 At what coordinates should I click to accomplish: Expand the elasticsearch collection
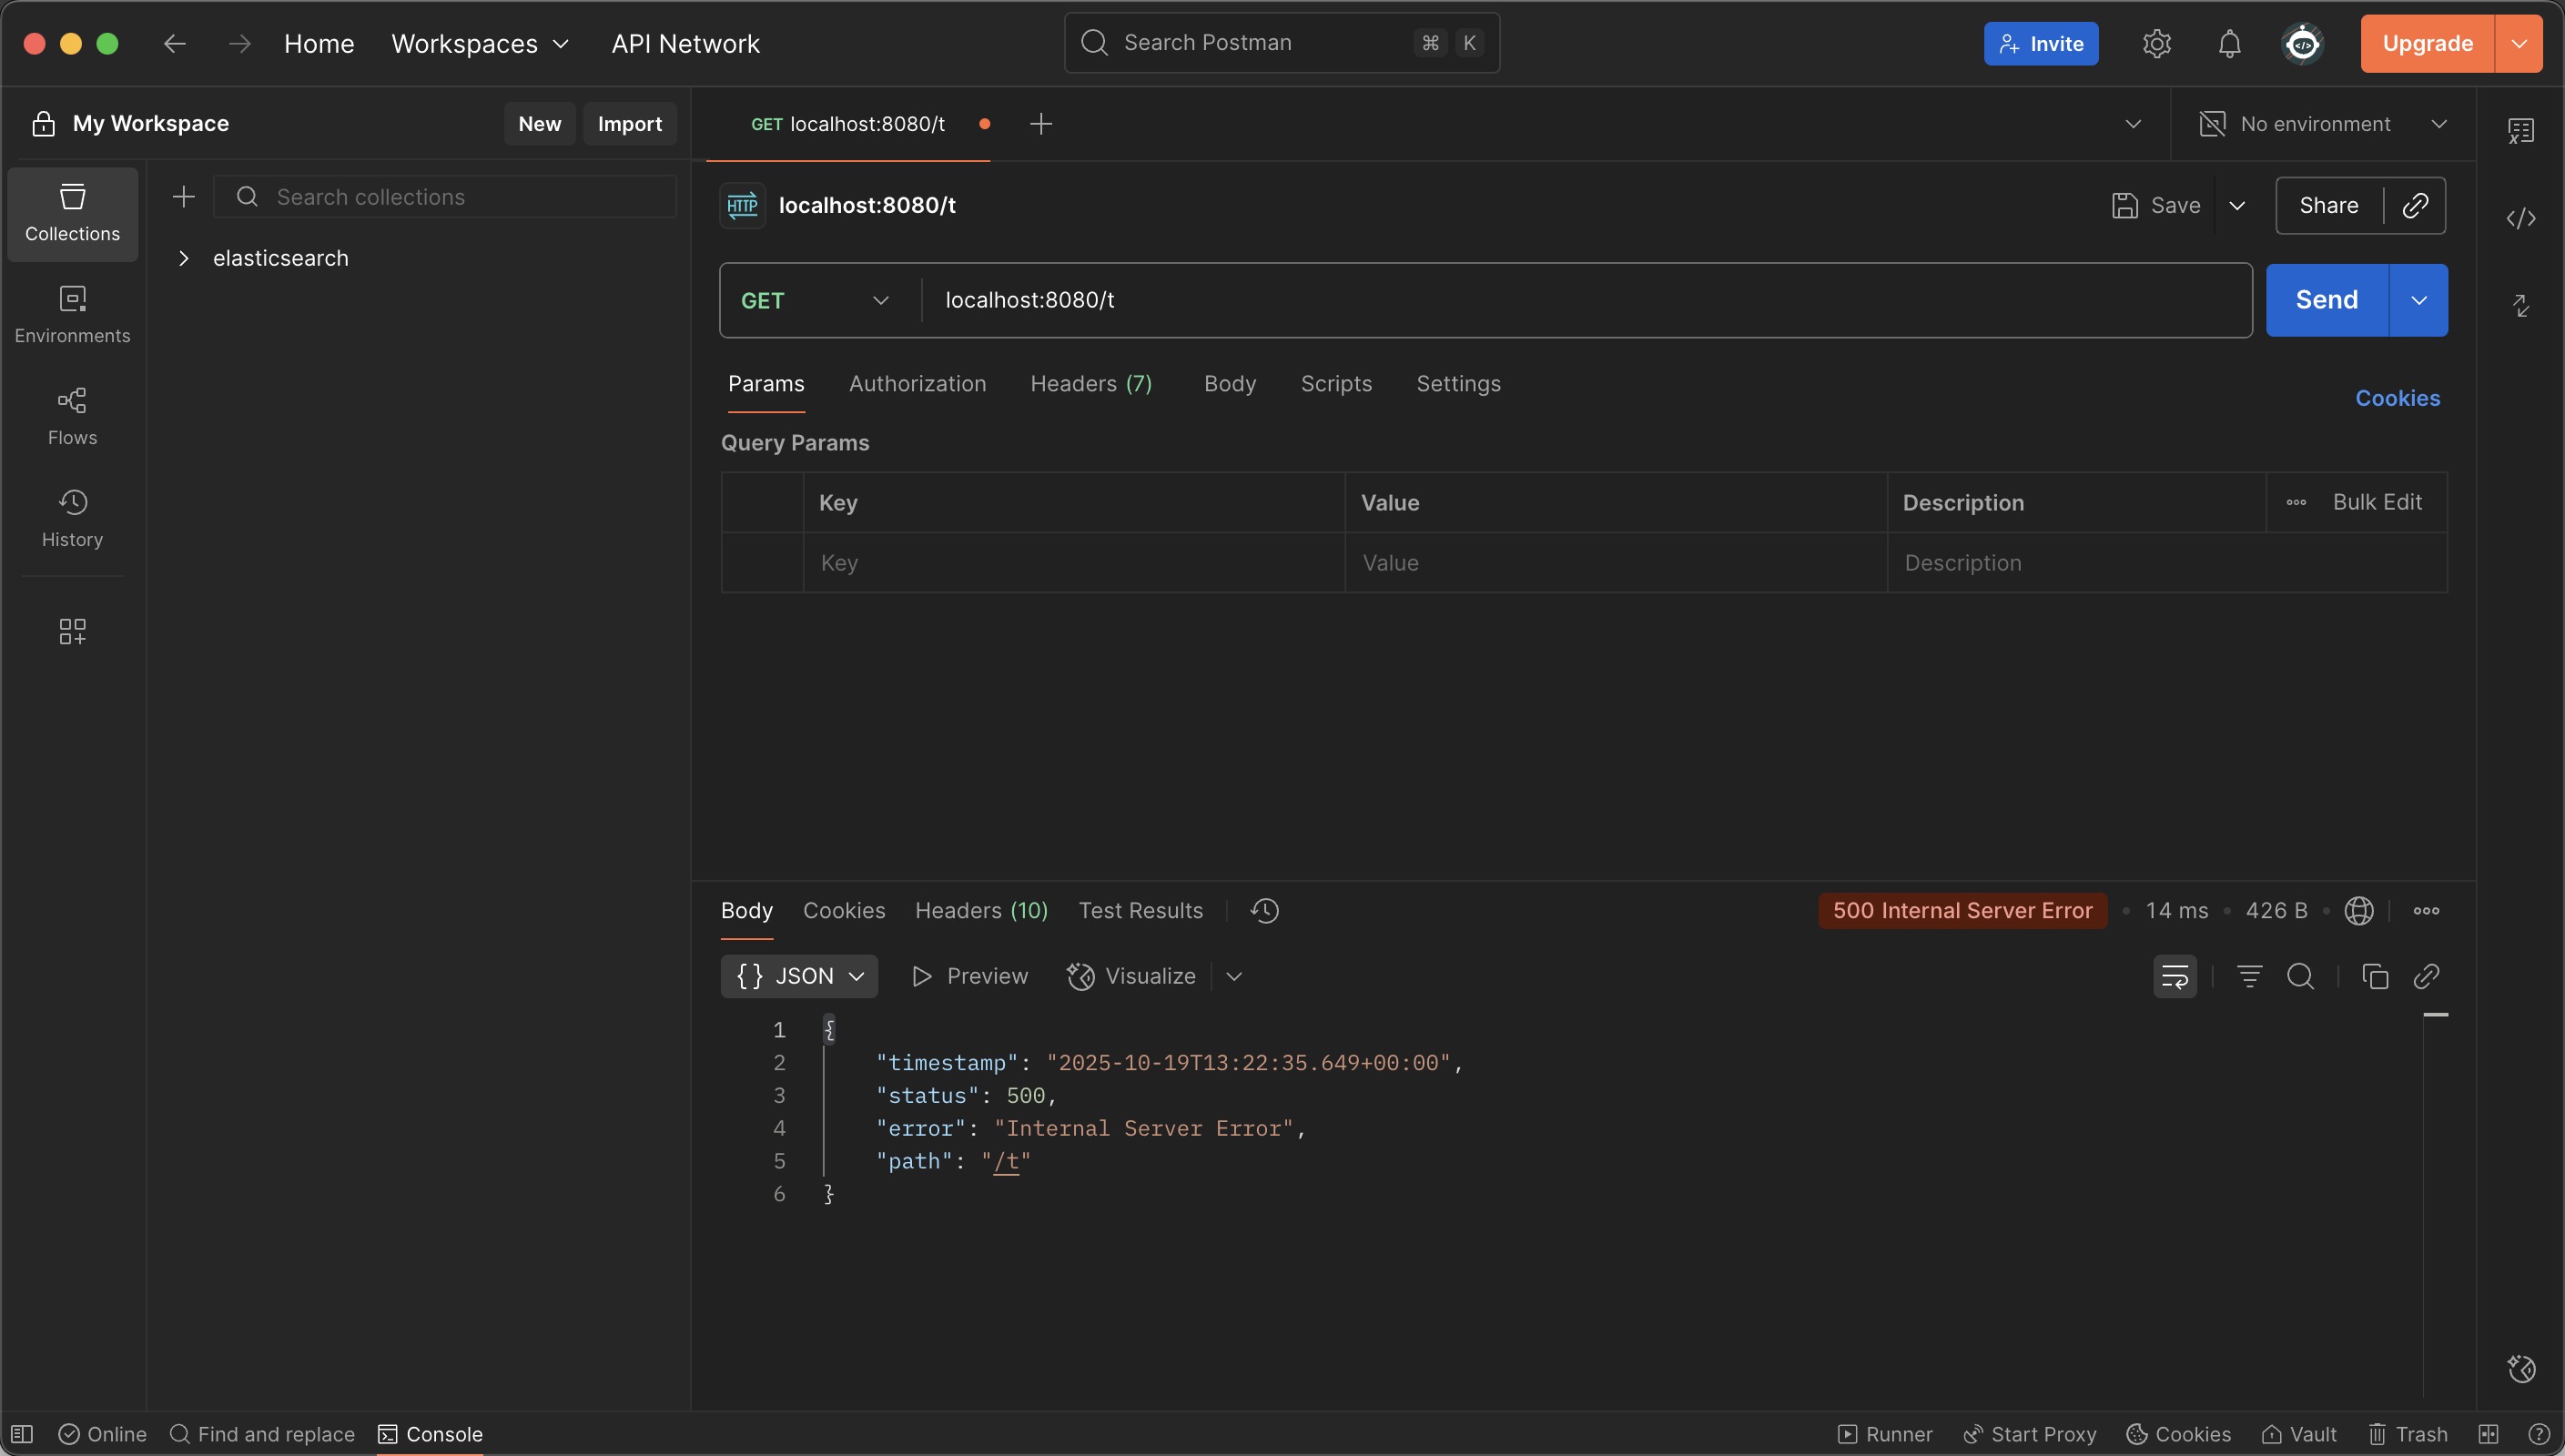click(x=183, y=258)
